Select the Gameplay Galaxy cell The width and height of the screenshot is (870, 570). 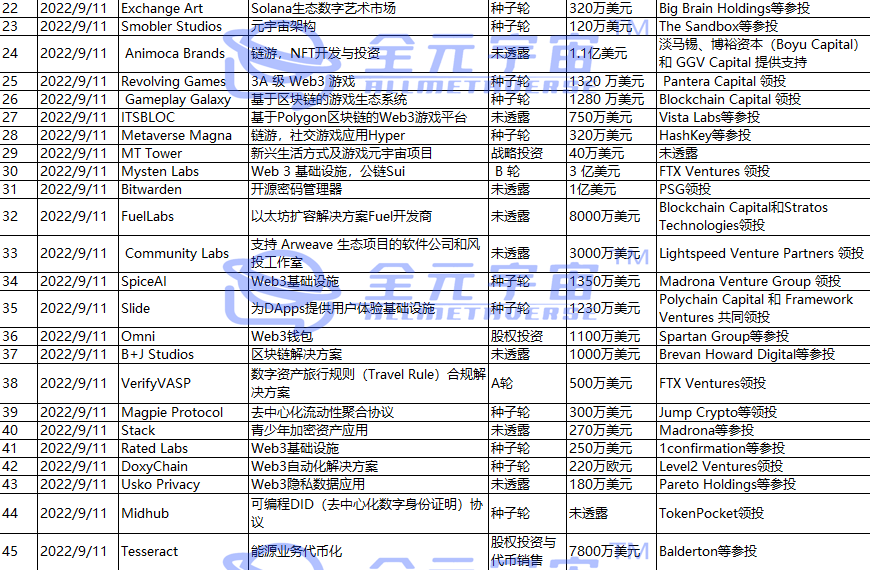click(x=183, y=99)
